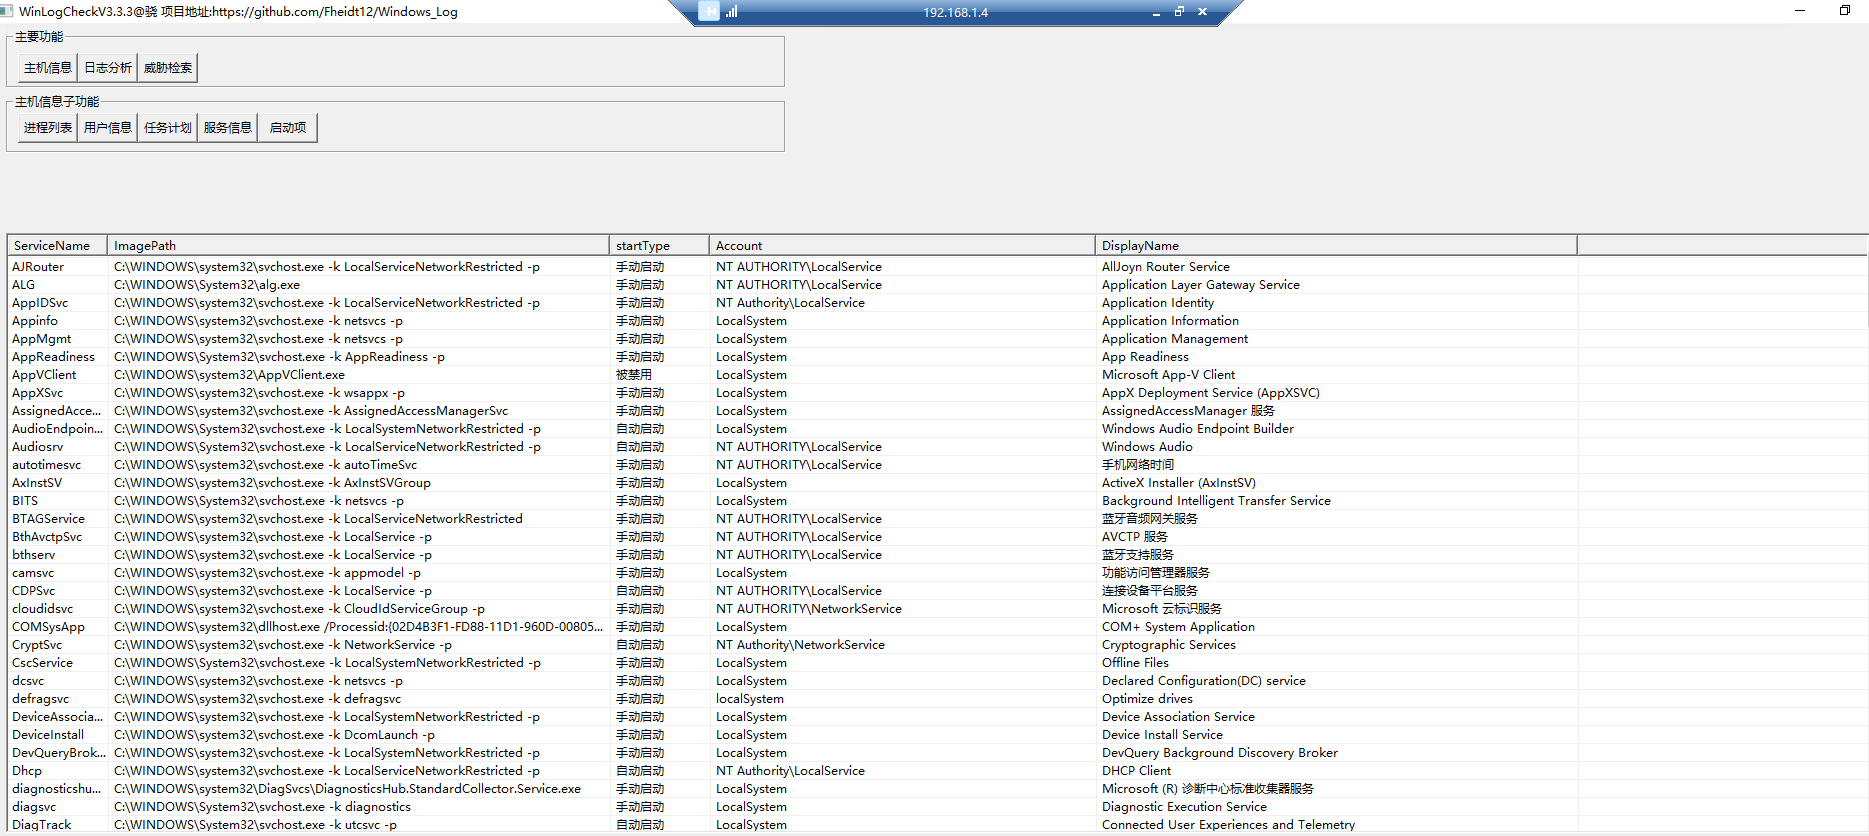Viewport: 1869px width, 836px height.
Task: Select the Appinfo service name
Action: coord(35,321)
